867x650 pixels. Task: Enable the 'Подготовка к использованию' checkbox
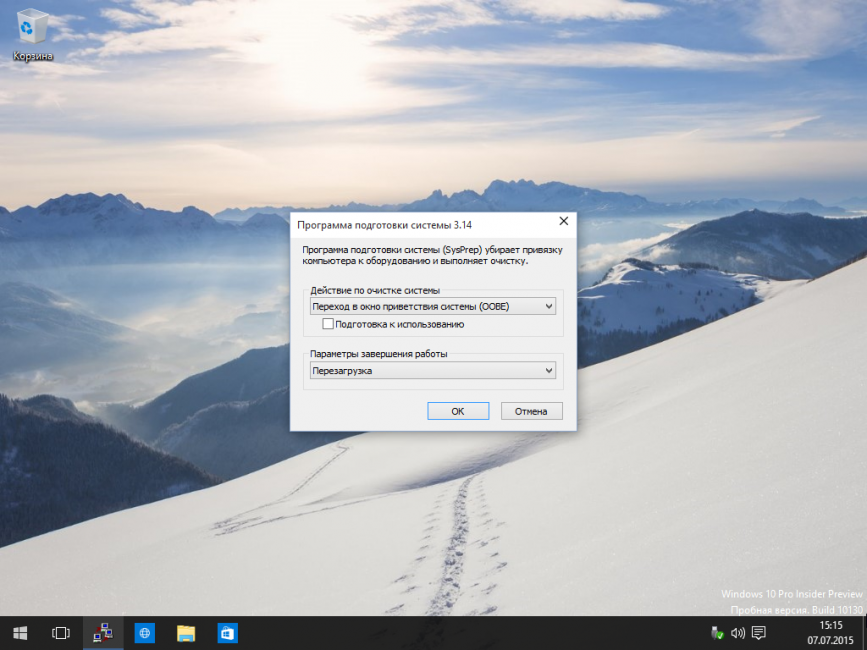pos(328,324)
